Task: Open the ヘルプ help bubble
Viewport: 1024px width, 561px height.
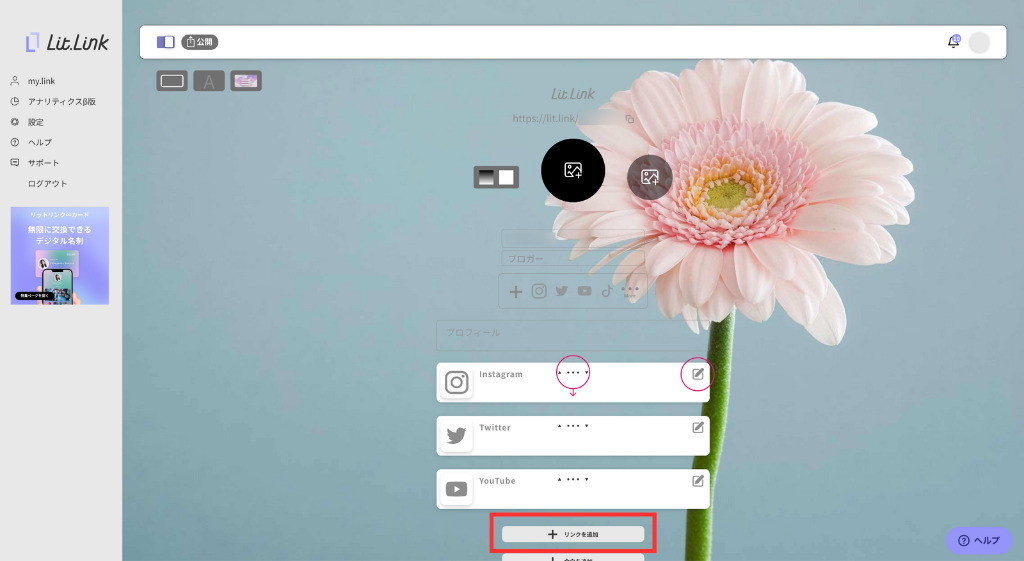Action: pos(978,540)
